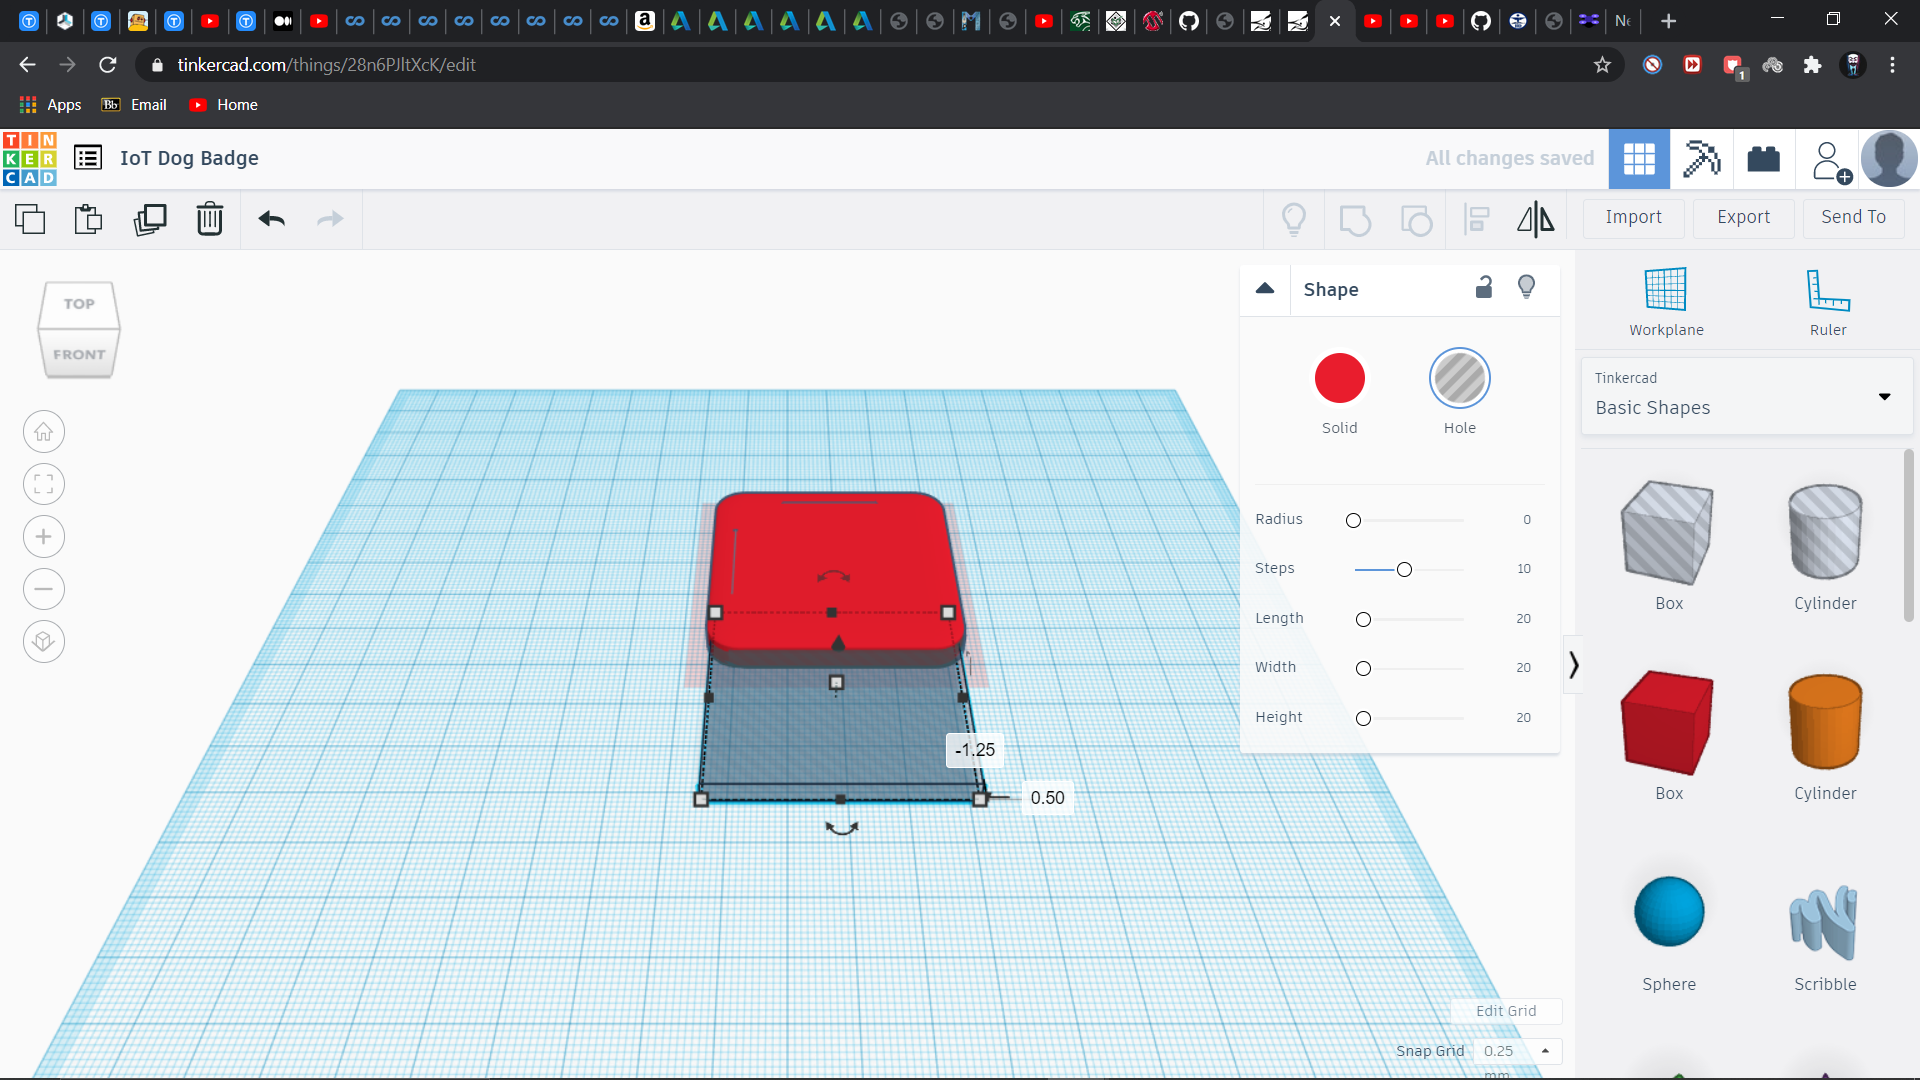
Task: Click the Import button
Action: (x=1635, y=216)
